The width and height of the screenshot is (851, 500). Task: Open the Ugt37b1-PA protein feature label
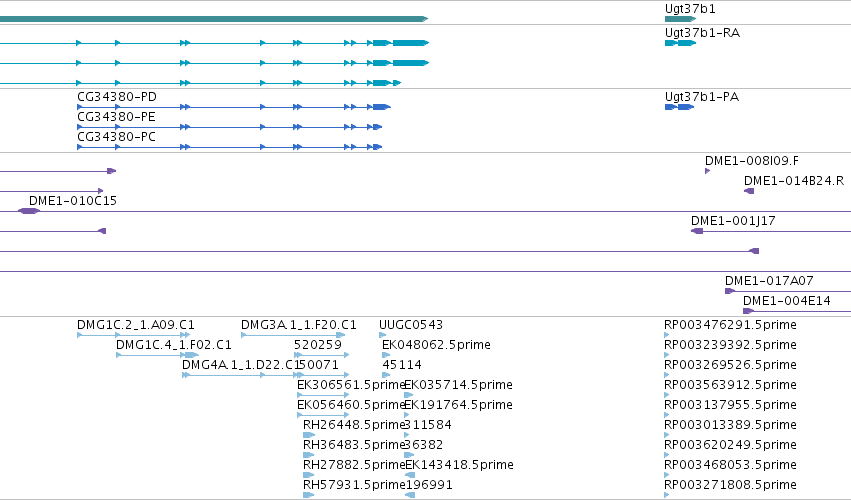[702, 97]
